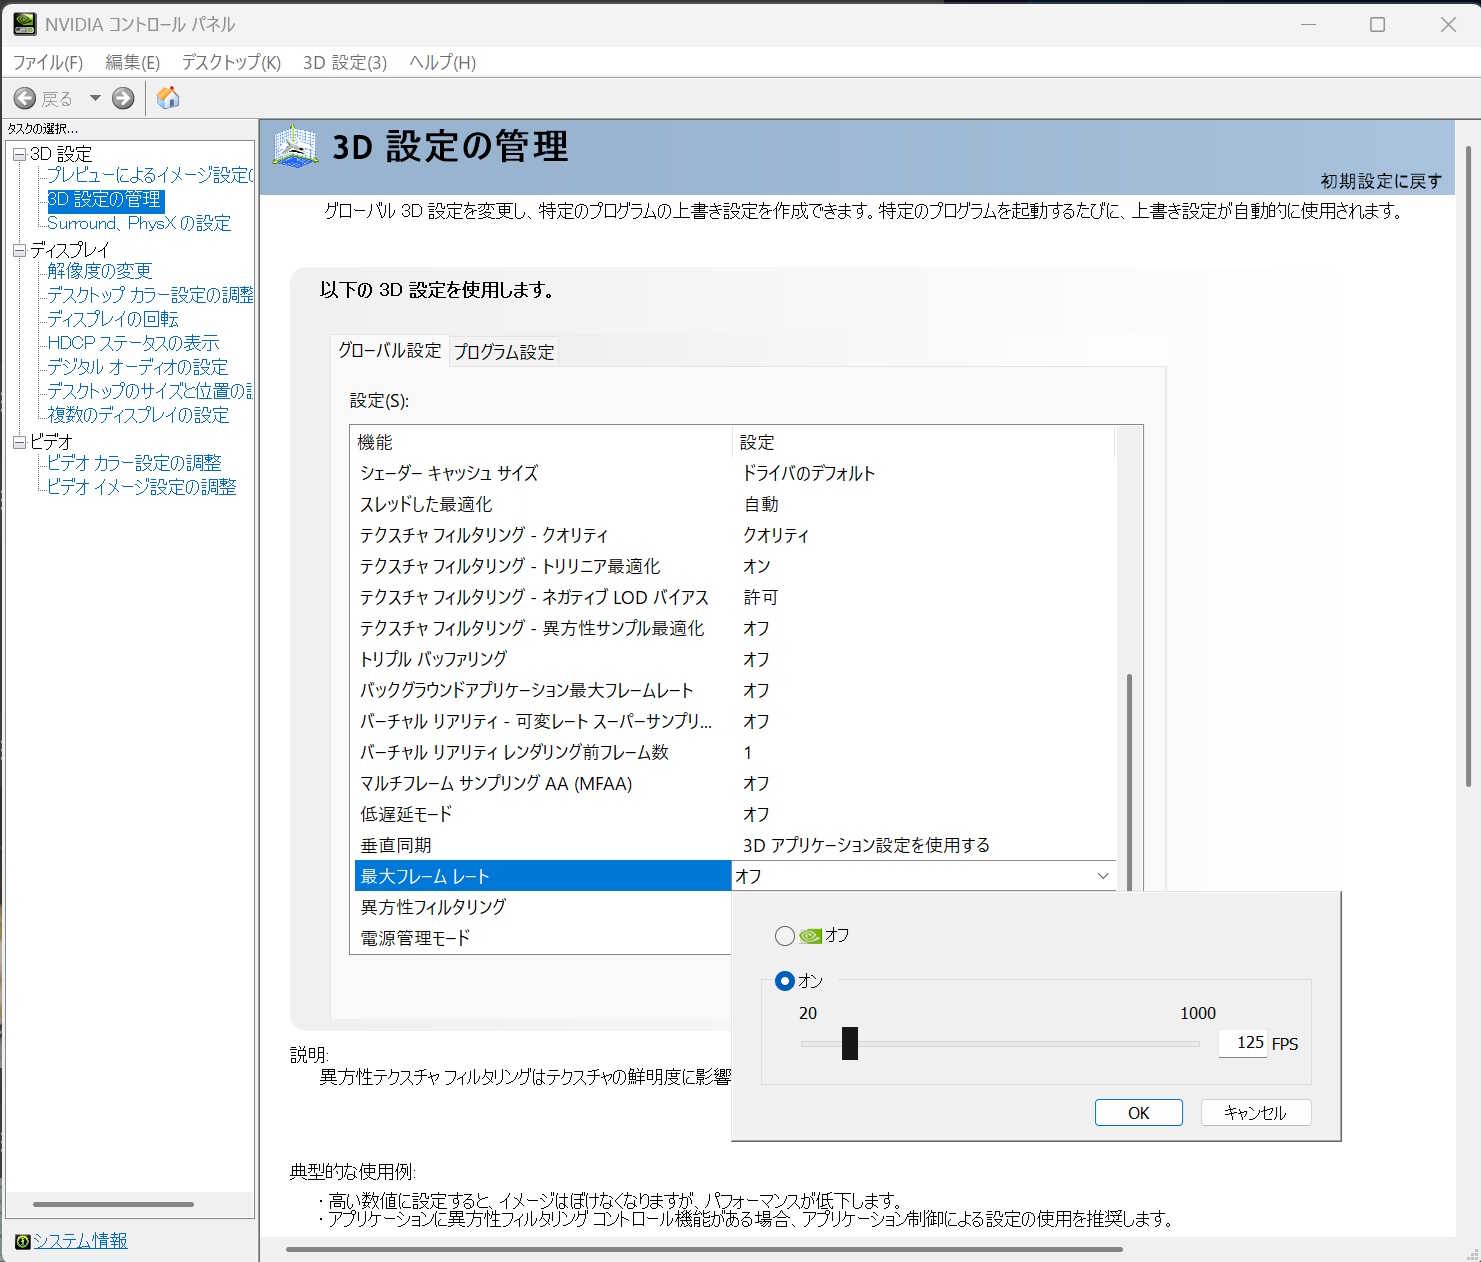Click the settings list vertical scrollbar
The image size is (1481, 1262).
1129,782
